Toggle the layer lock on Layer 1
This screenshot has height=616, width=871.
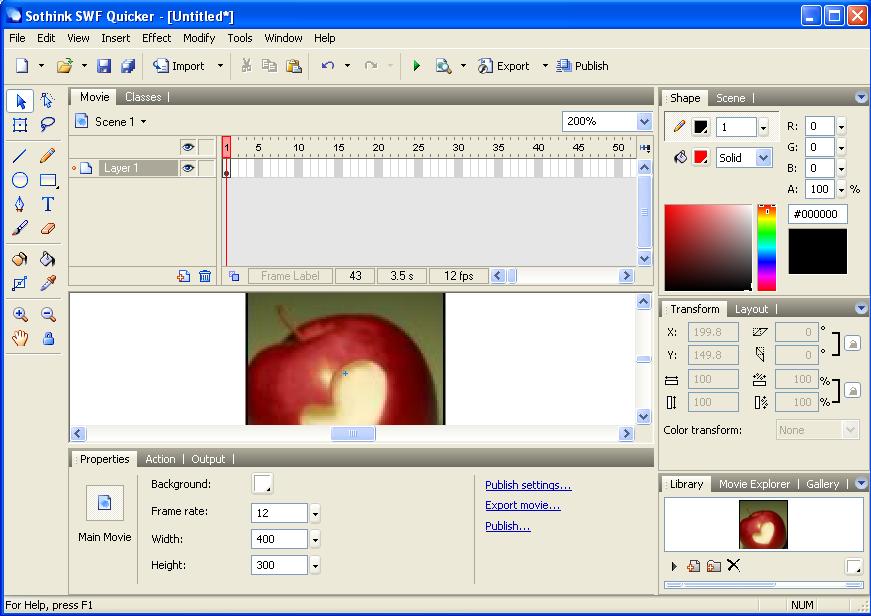[207, 167]
